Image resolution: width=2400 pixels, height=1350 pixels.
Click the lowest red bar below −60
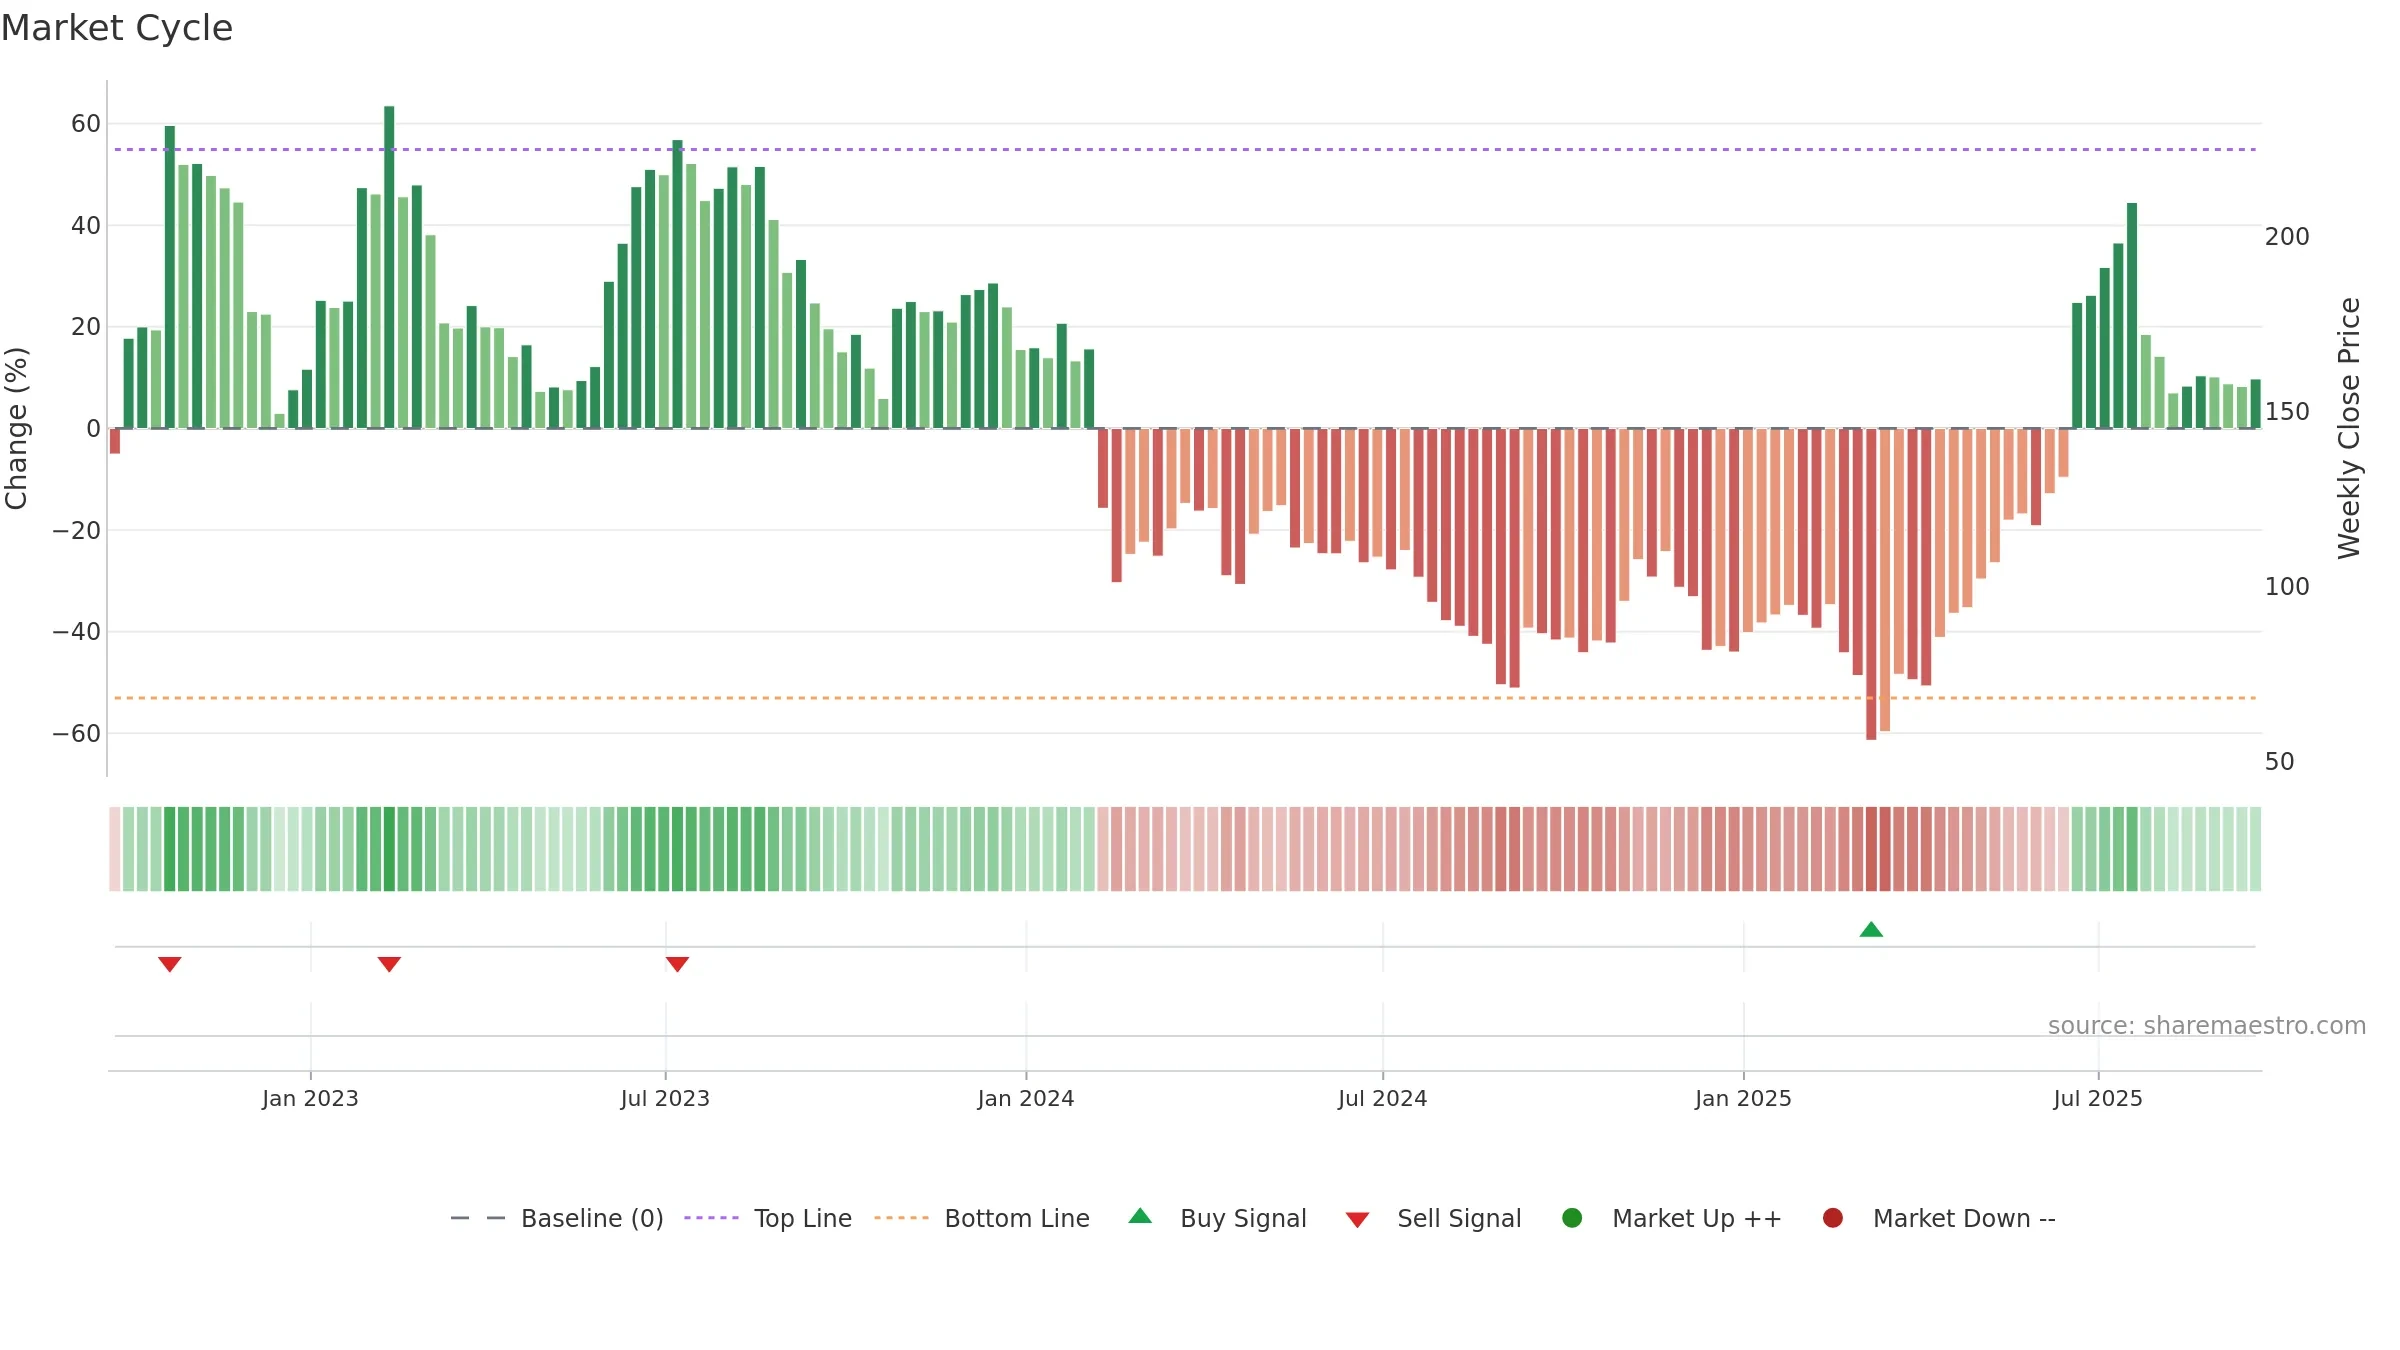[x=1871, y=584]
